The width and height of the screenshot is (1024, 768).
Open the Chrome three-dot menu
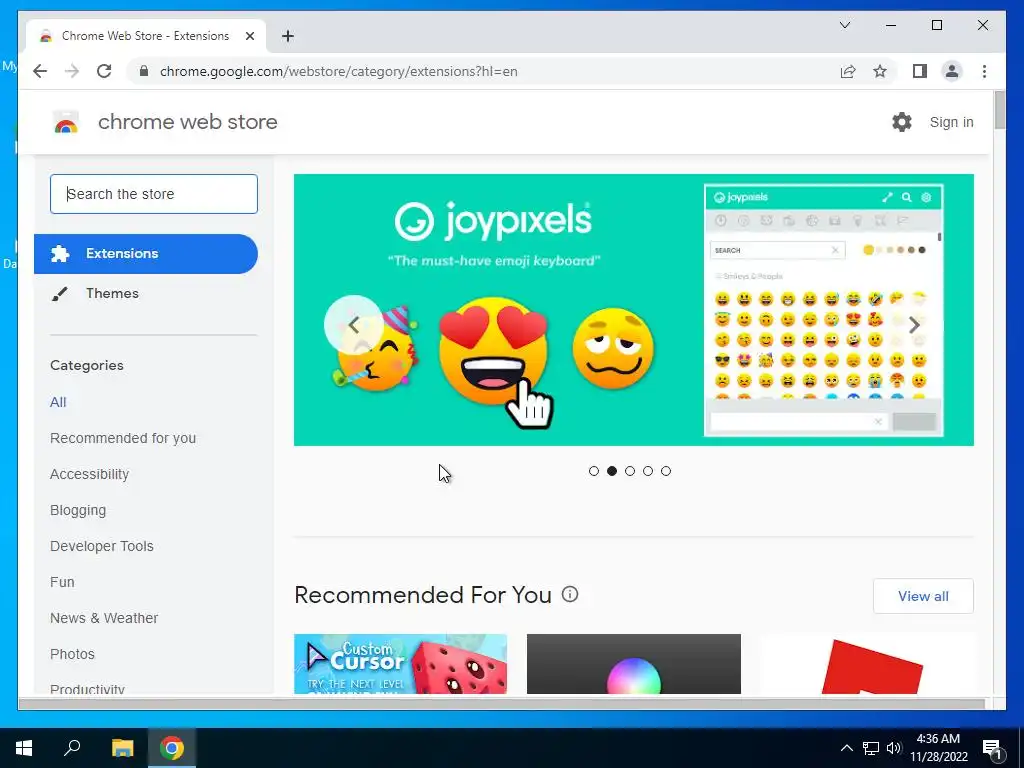click(x=984, y=71)
